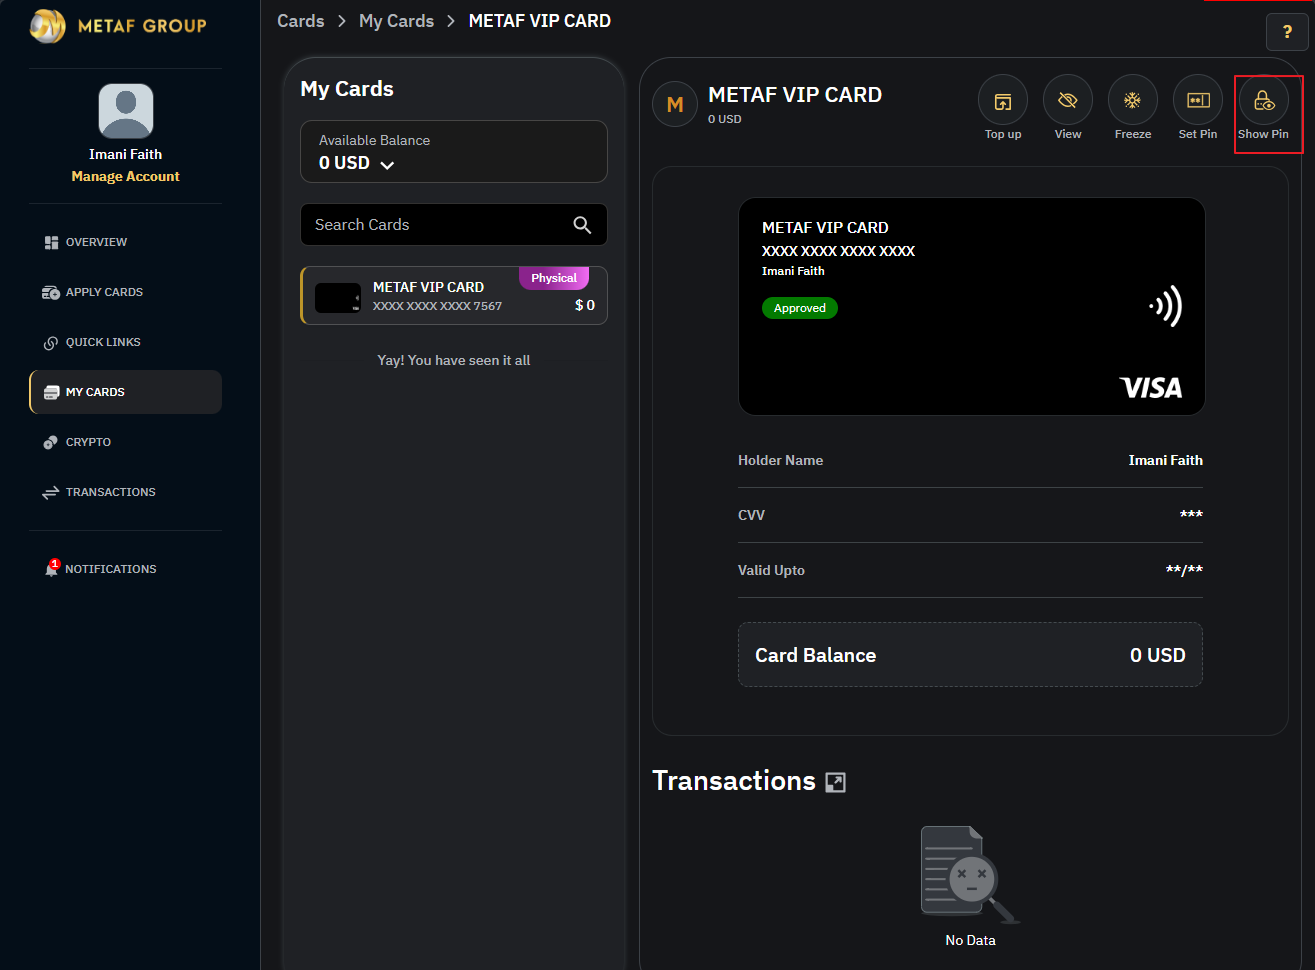This screenshot has height=970, width=1315.
Task: Click the My Cards panel heading
Action: click(347, 89)
